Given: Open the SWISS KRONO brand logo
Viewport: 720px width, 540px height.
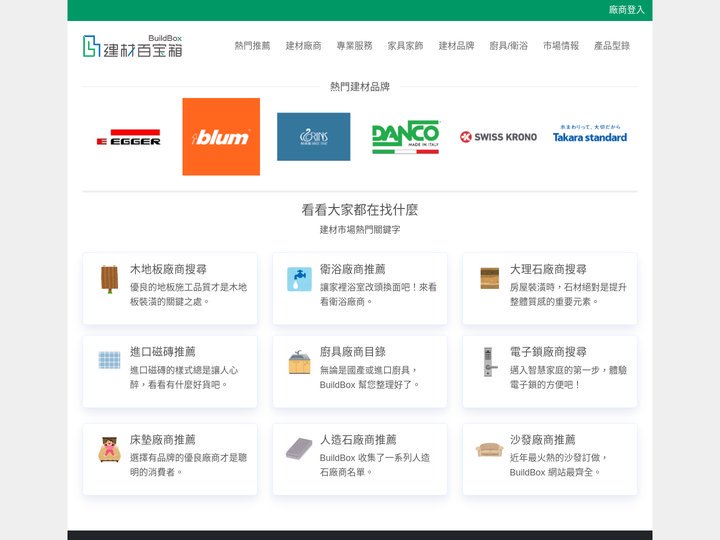Looking at the screenshot, I should click(x=498, y=137).
